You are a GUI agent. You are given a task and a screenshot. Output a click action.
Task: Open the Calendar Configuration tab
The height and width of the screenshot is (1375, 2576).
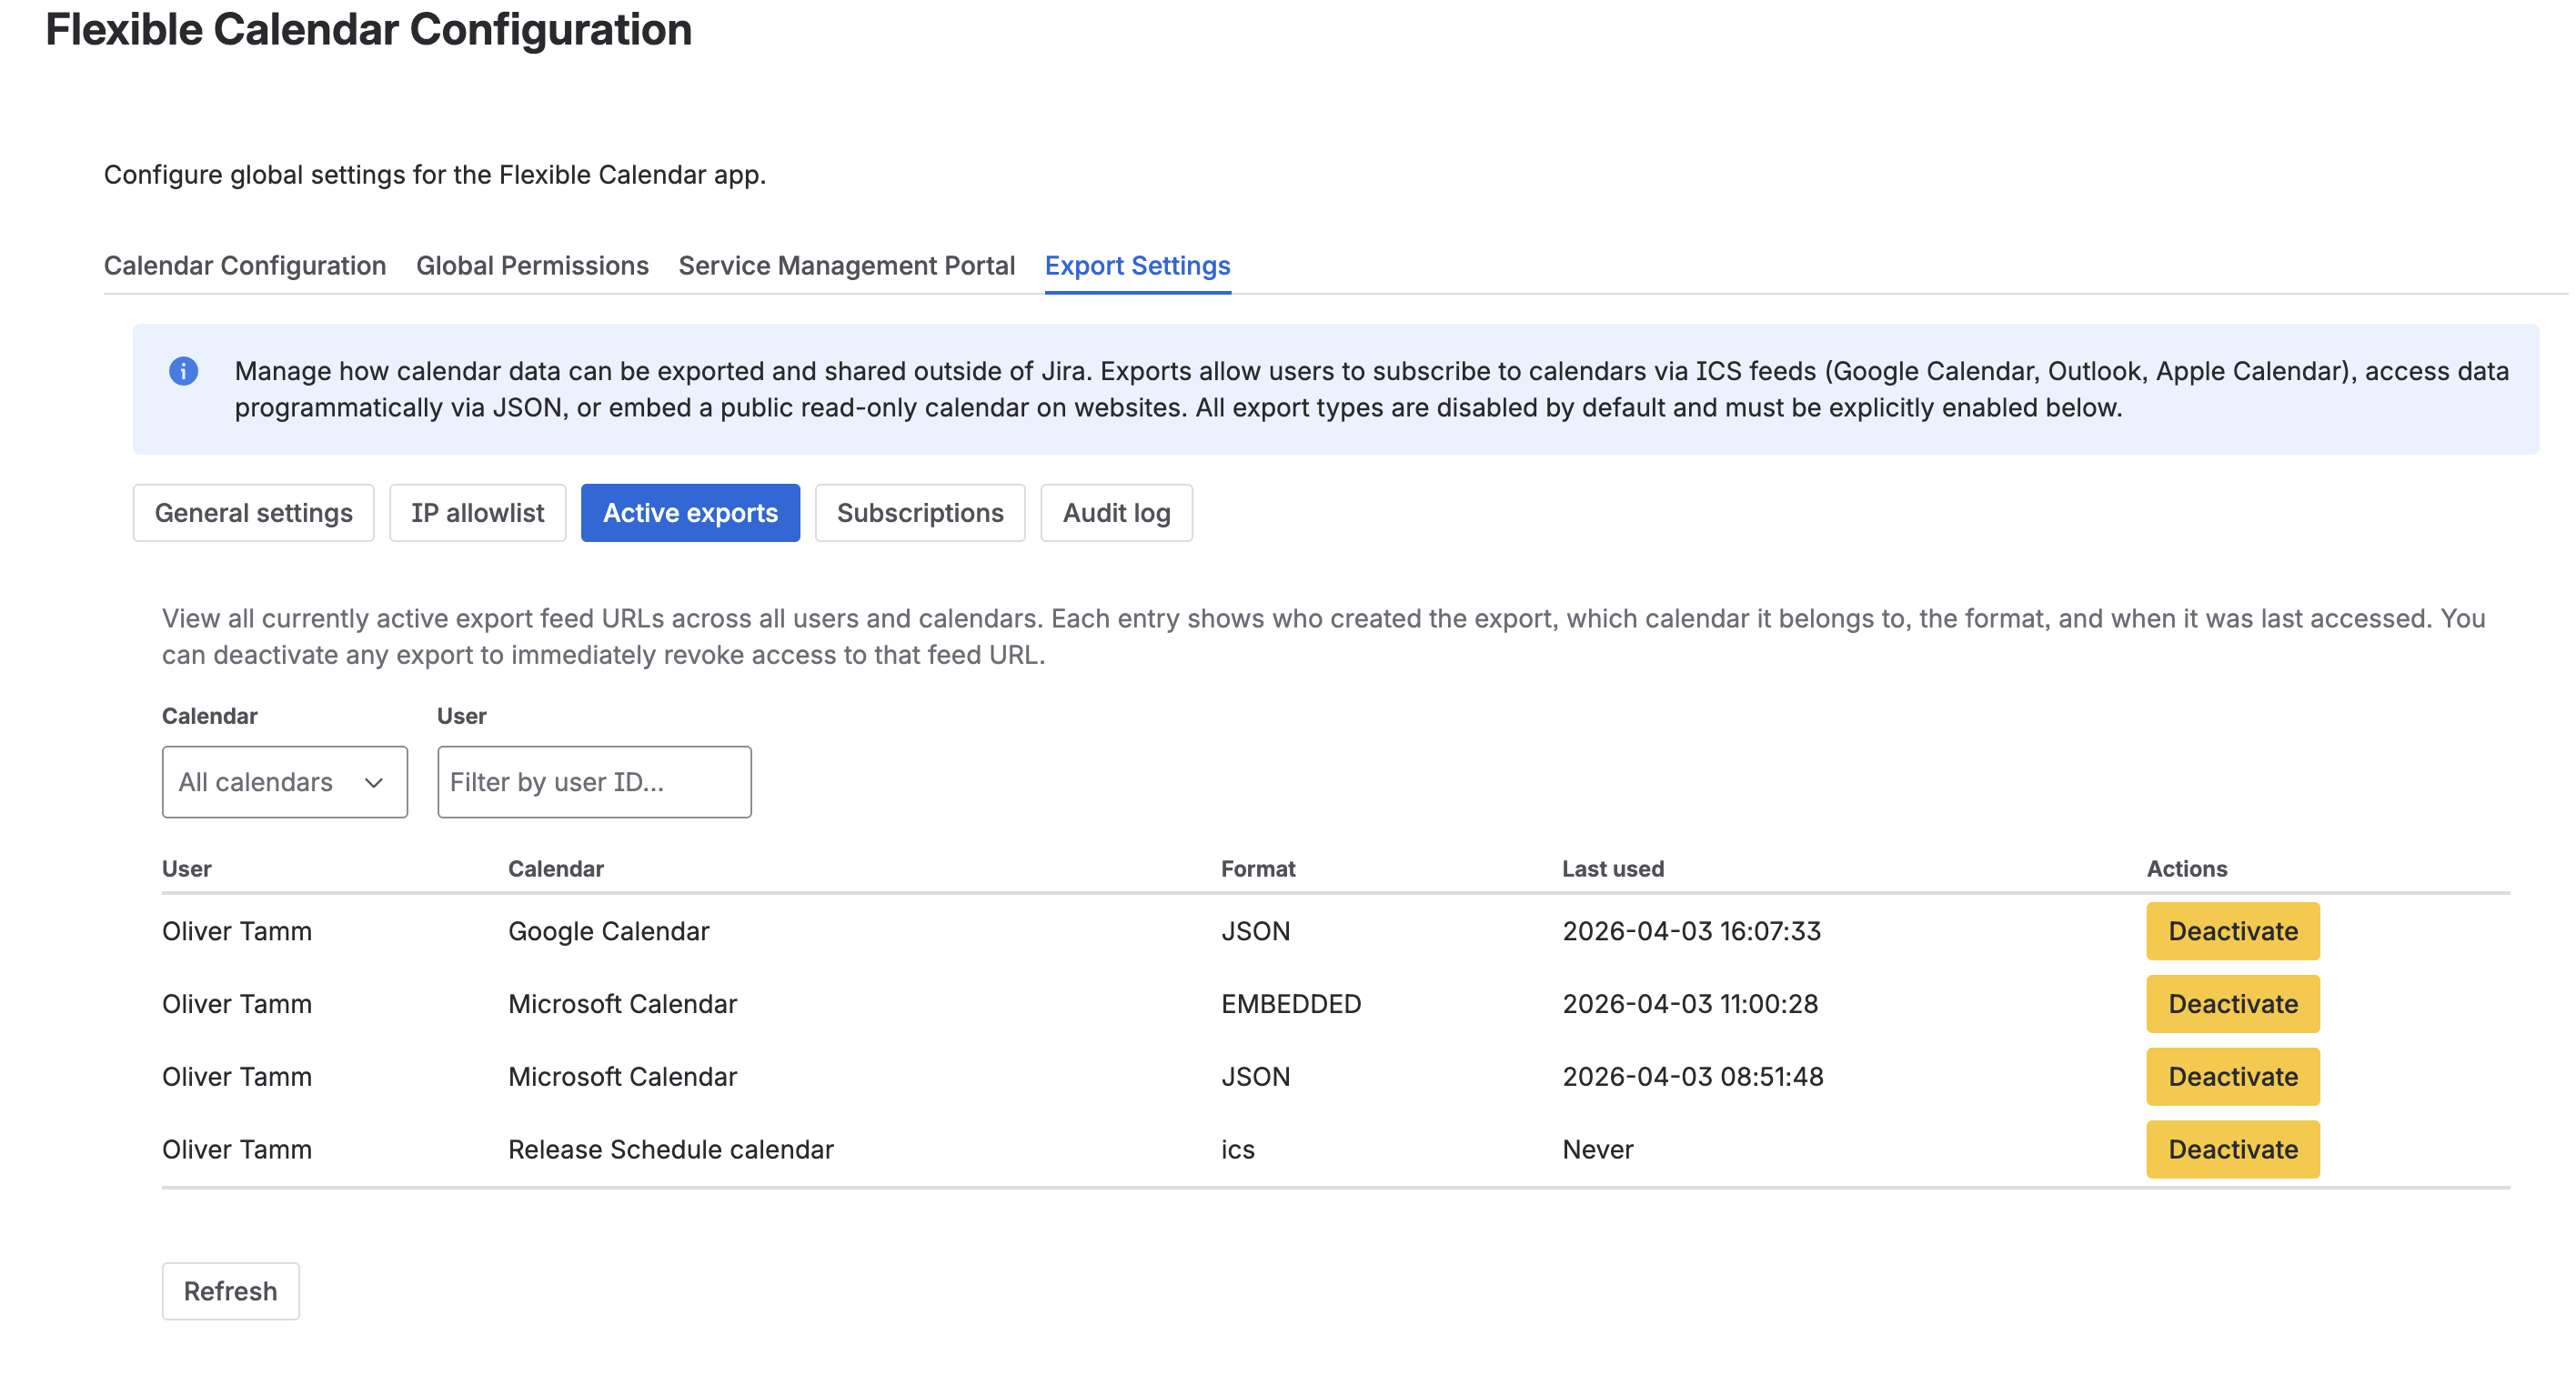click(244, 266)
